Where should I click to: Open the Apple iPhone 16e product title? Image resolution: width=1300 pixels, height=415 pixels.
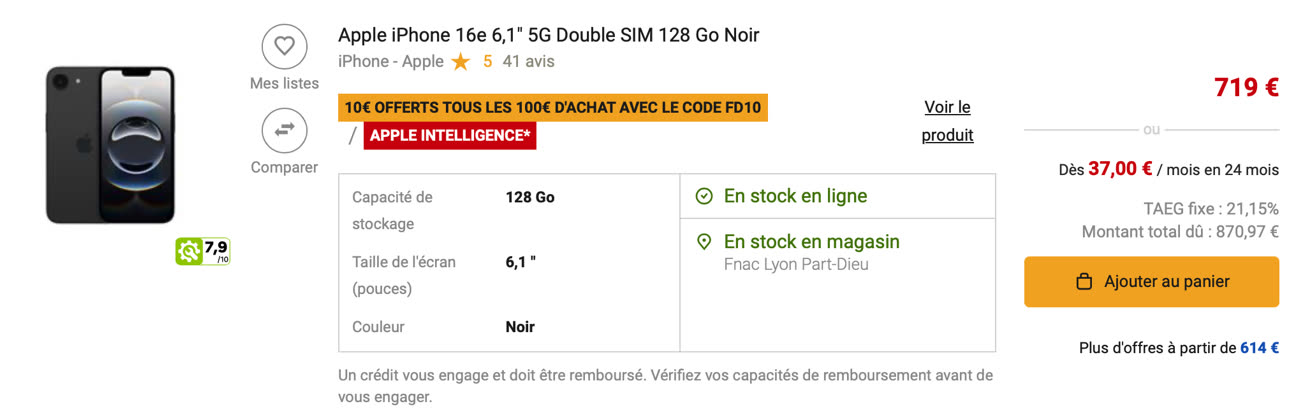click(x=549, y=35)
